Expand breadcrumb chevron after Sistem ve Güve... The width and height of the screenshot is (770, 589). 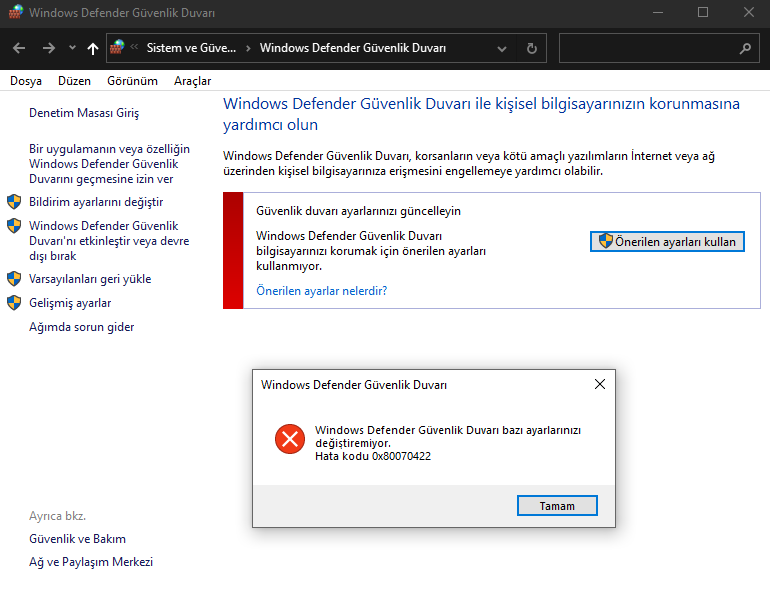click(248, 48)
